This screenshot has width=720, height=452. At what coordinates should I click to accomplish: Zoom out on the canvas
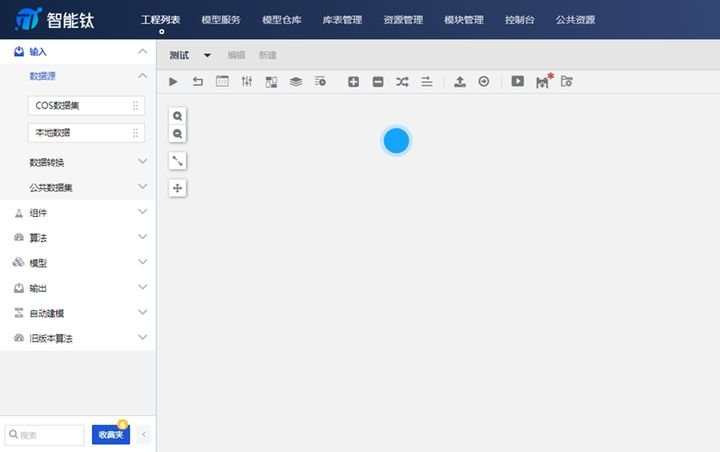click(177, 134)
